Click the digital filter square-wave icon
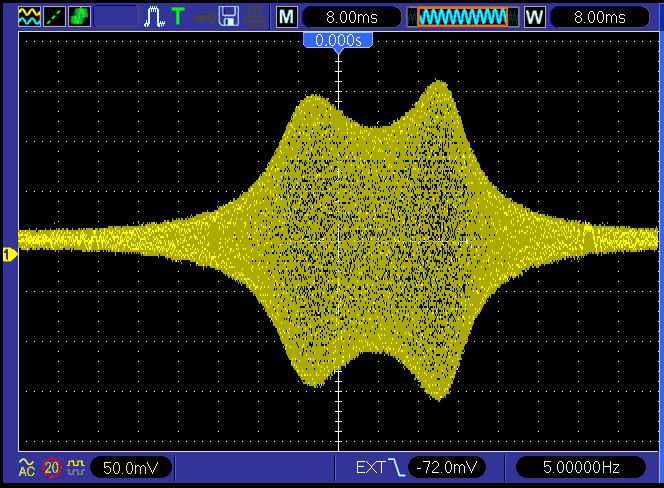 point(76,467)
